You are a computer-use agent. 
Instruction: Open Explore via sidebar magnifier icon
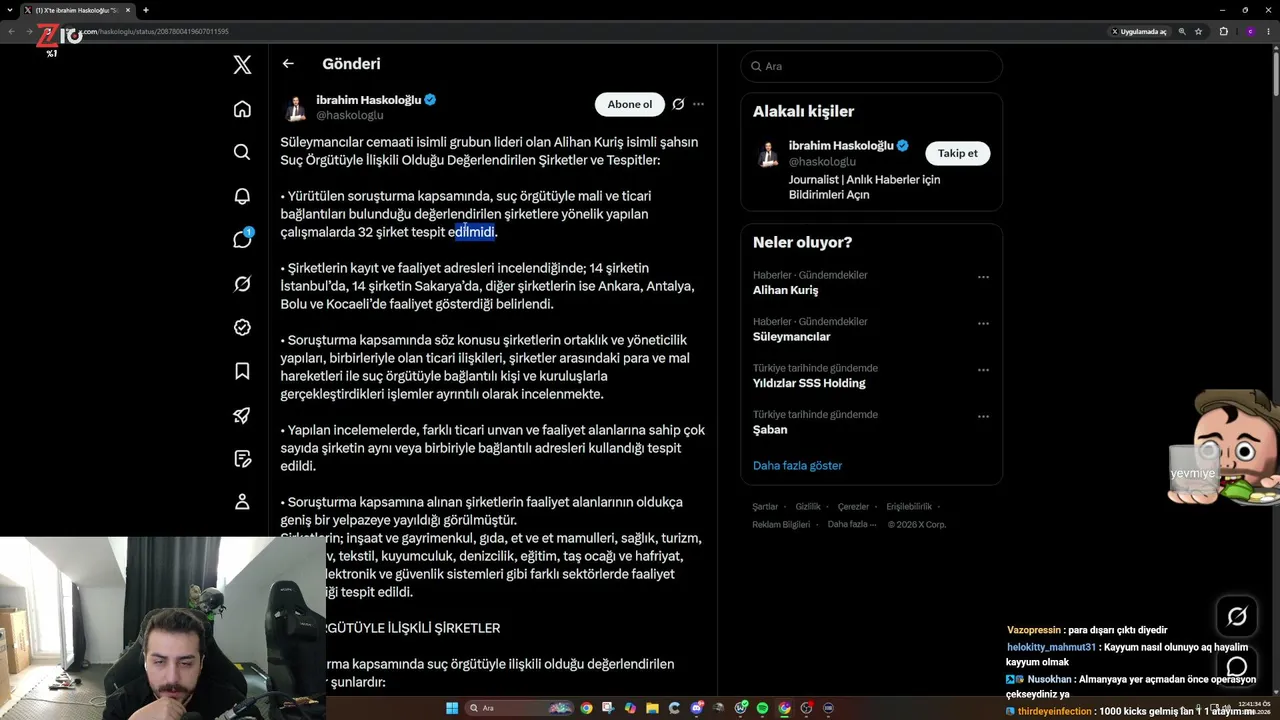[242, 152]
